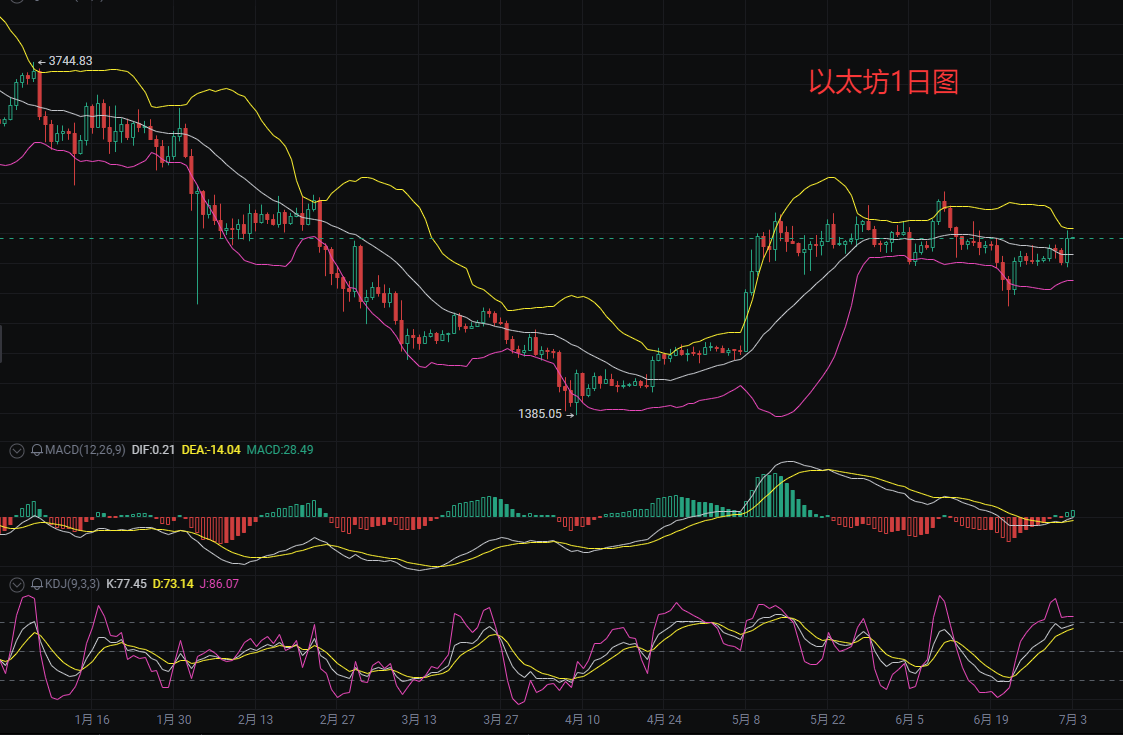Click the 以太坊1日图 chart title
Image resolution: width=1123 pixels, height=735 pixels.
click(884, 82)
